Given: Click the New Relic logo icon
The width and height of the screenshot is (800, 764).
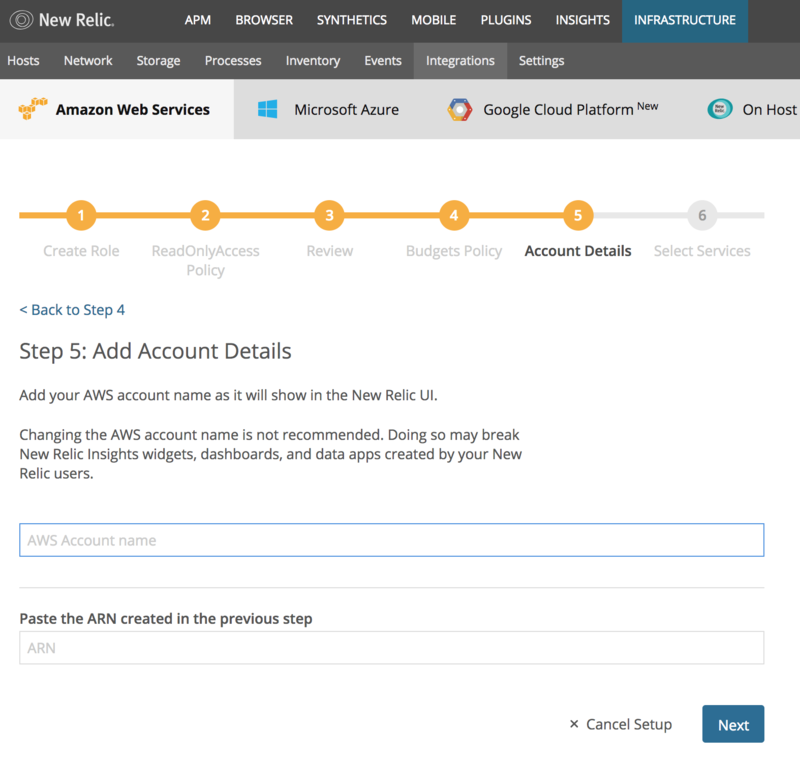Looking at the screenshot, I should (x=21, y=20).
